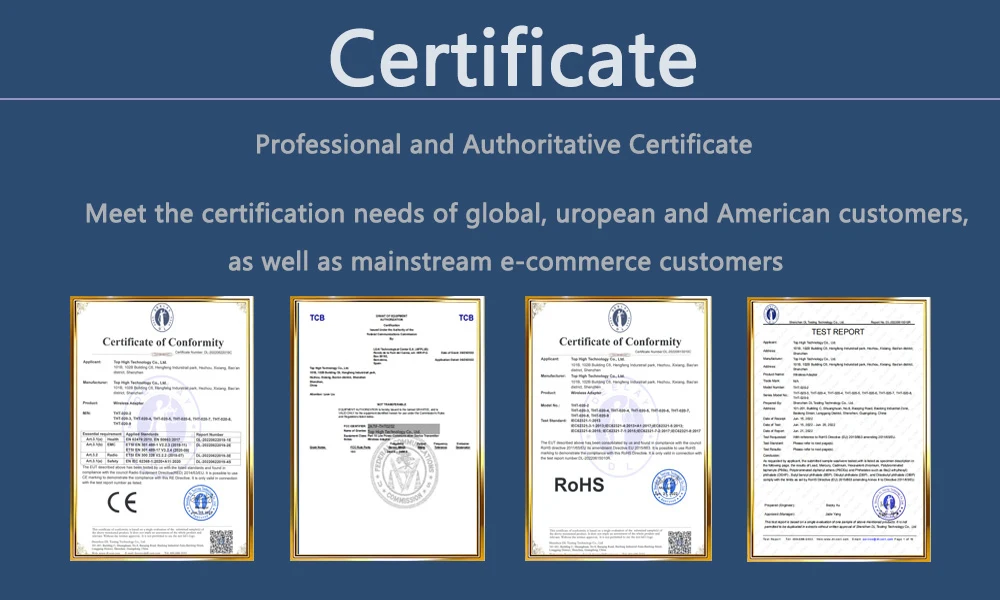Viewport: 1000px width, 600px height.
Task: Click the QR code on the RoHS certificate
Action: [679, 540]
